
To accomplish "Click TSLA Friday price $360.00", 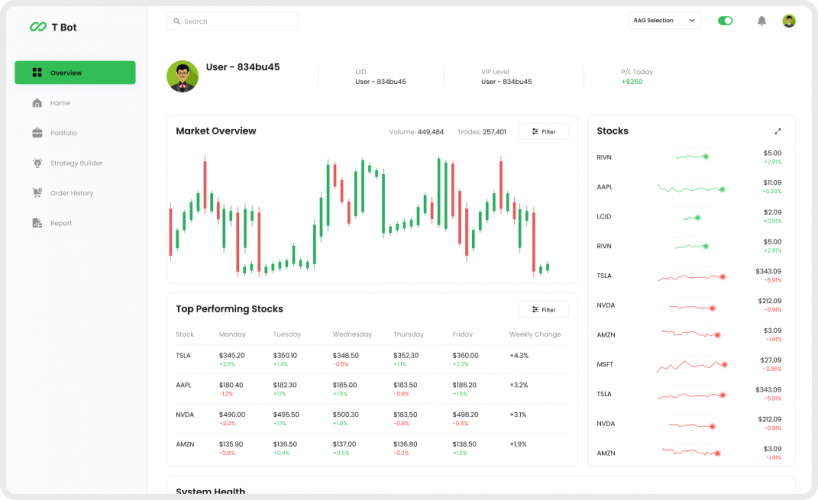I will coord(465,355).
